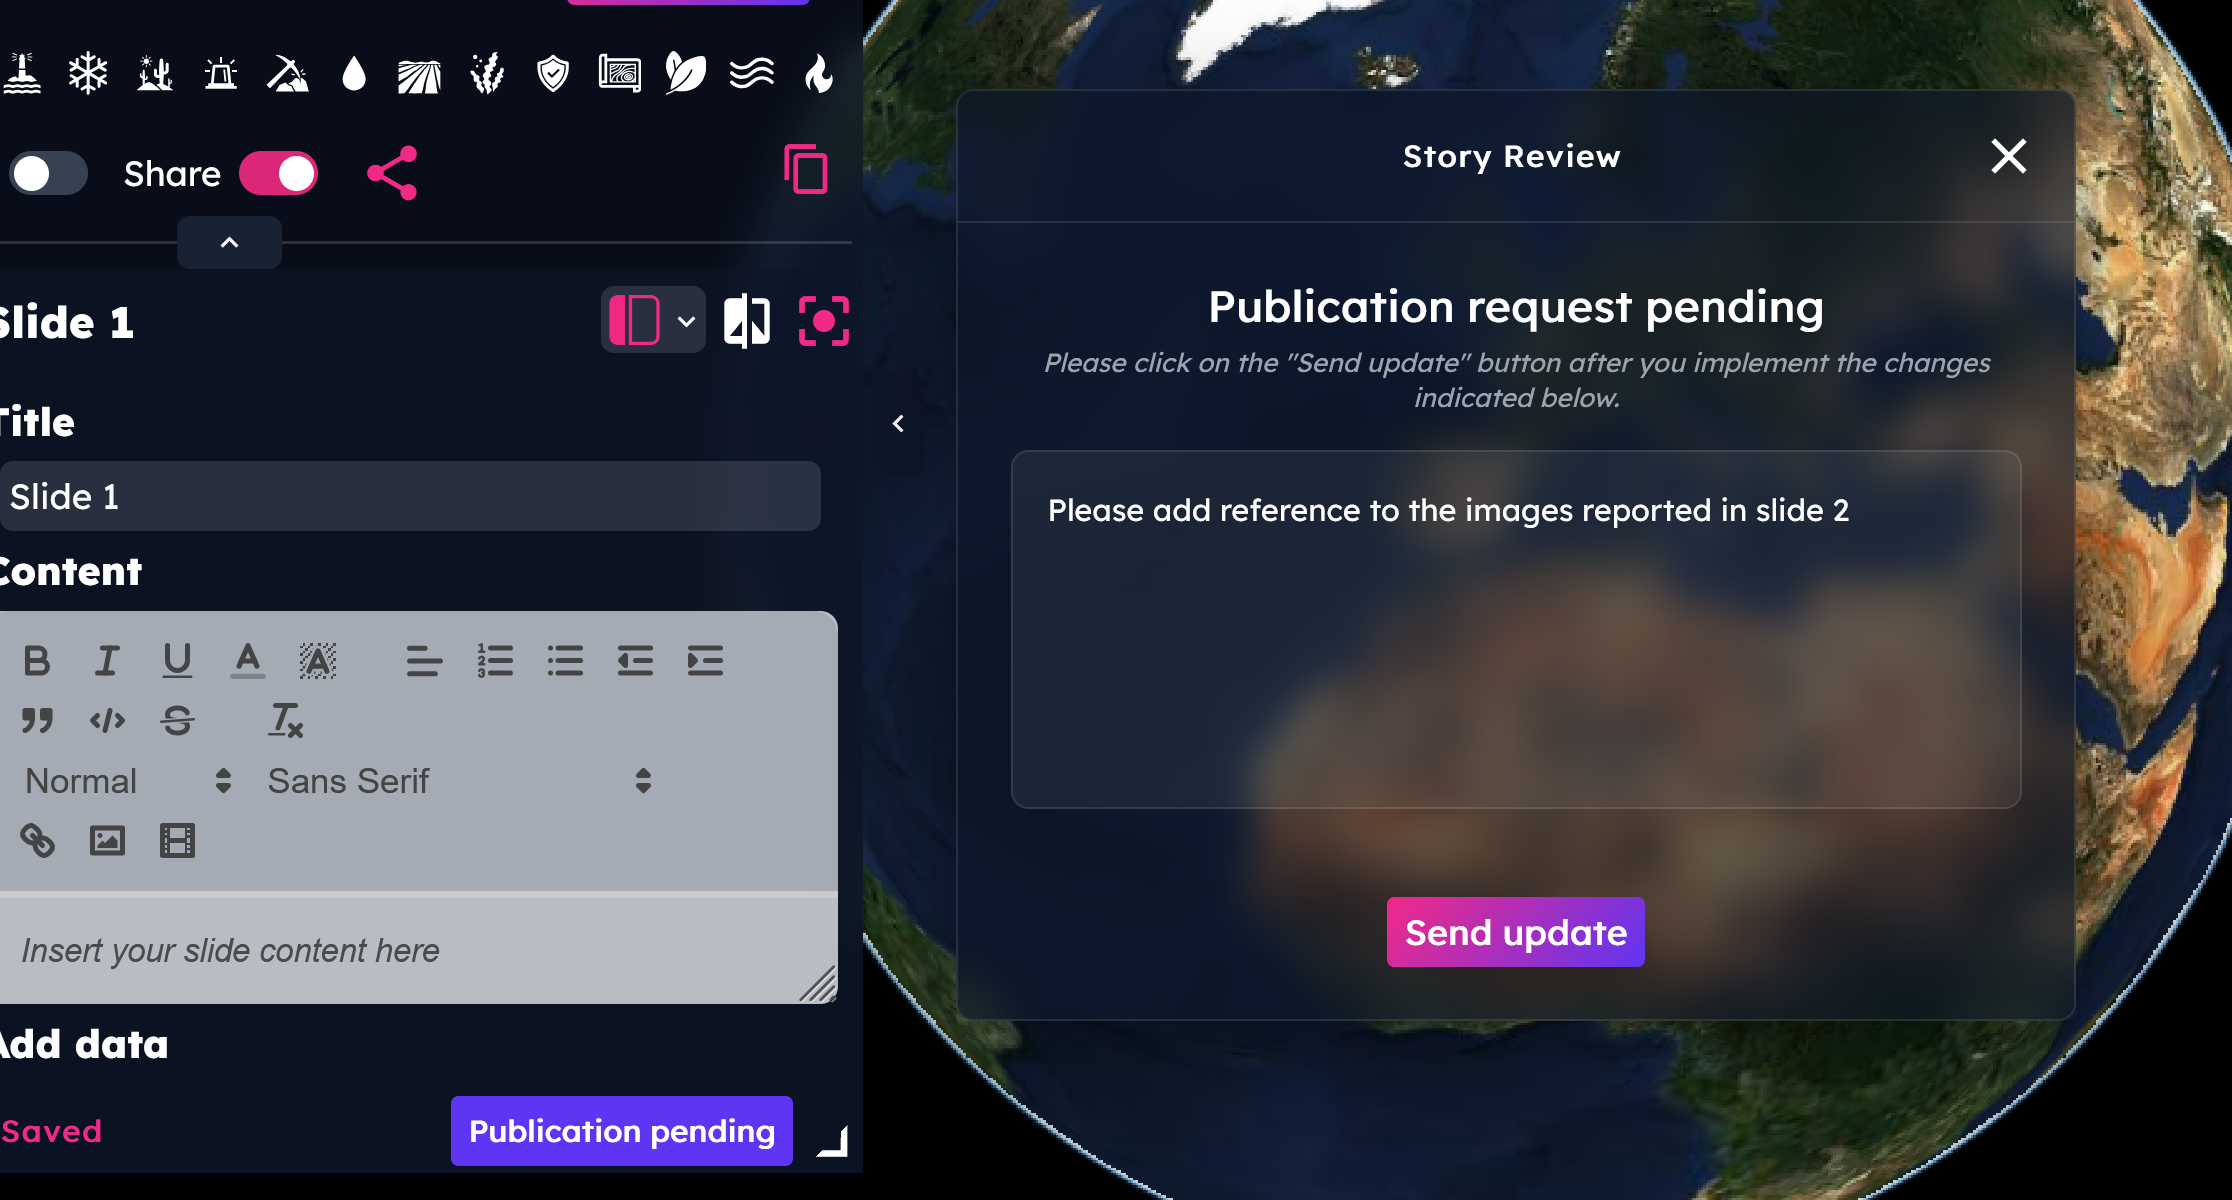Enable the gray toggle left of Share
Screen dimensions: 2232x1200
click(48, 174)
